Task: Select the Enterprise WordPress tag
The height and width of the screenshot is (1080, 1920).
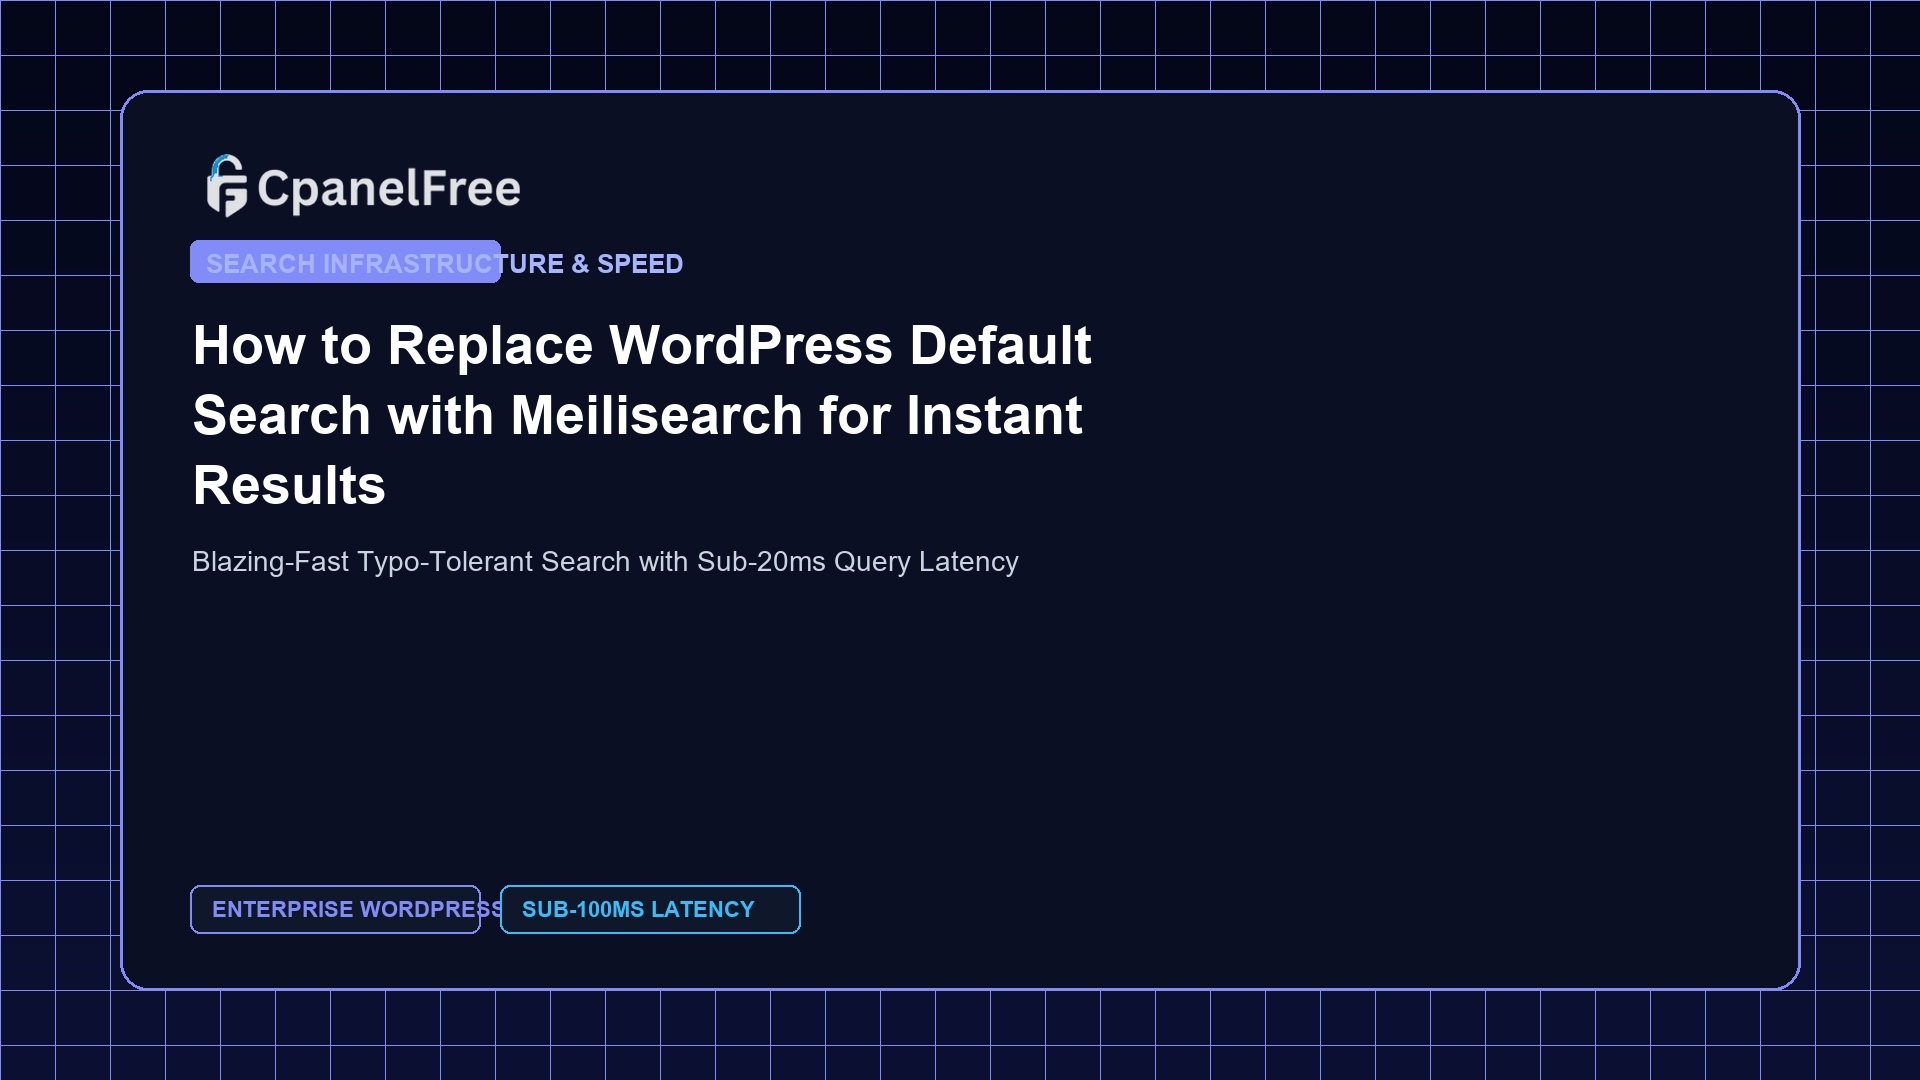Action: pos(335,909)
